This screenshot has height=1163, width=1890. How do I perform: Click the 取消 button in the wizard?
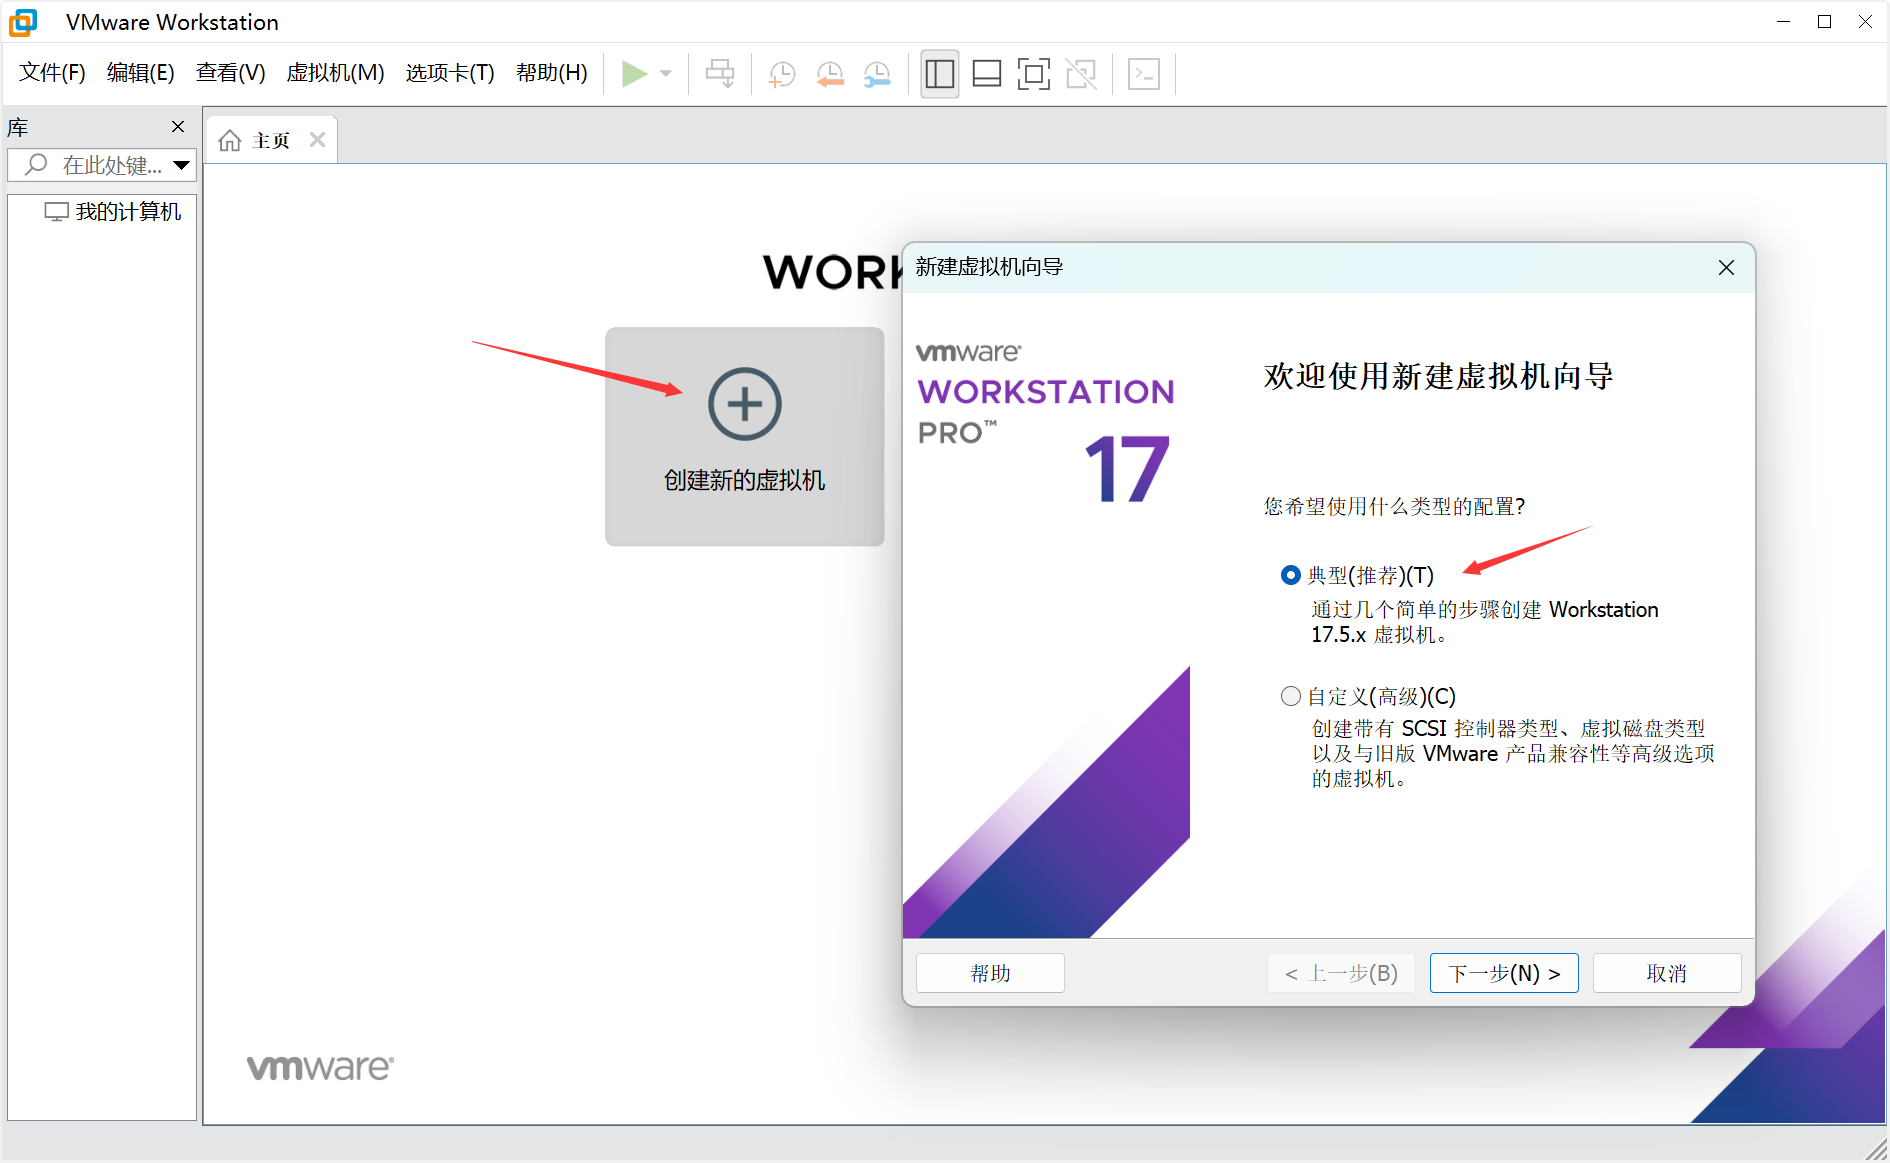click(1667, 973)
